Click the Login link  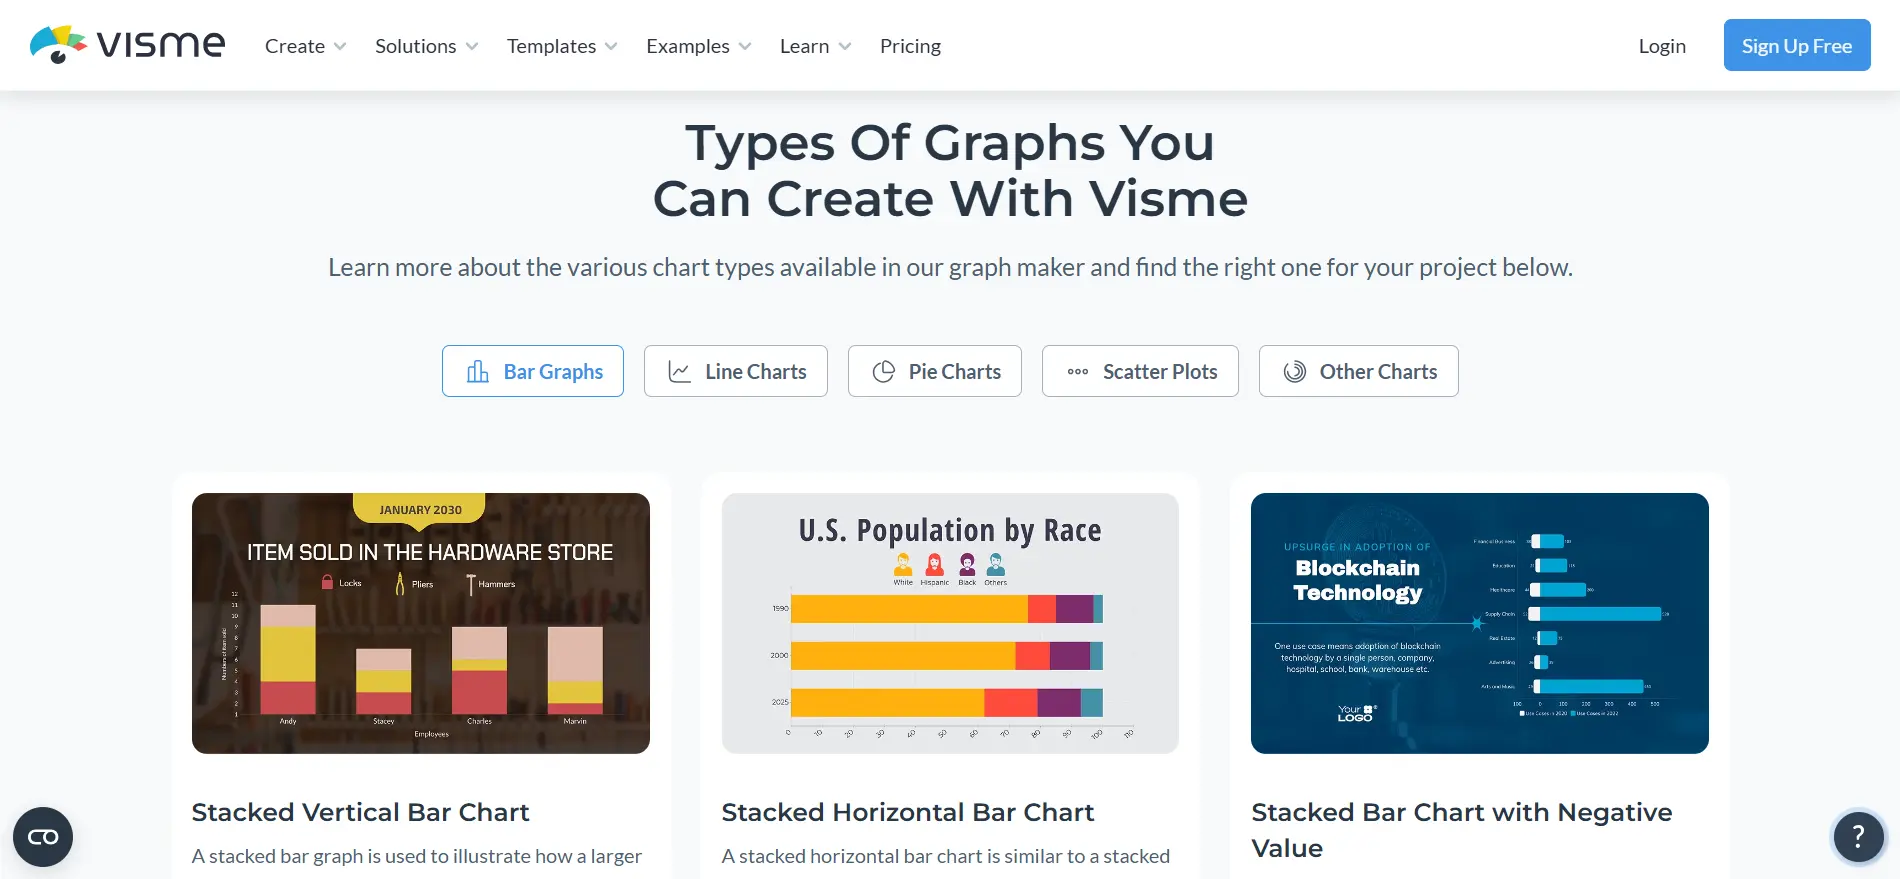tap(1662, 46)
